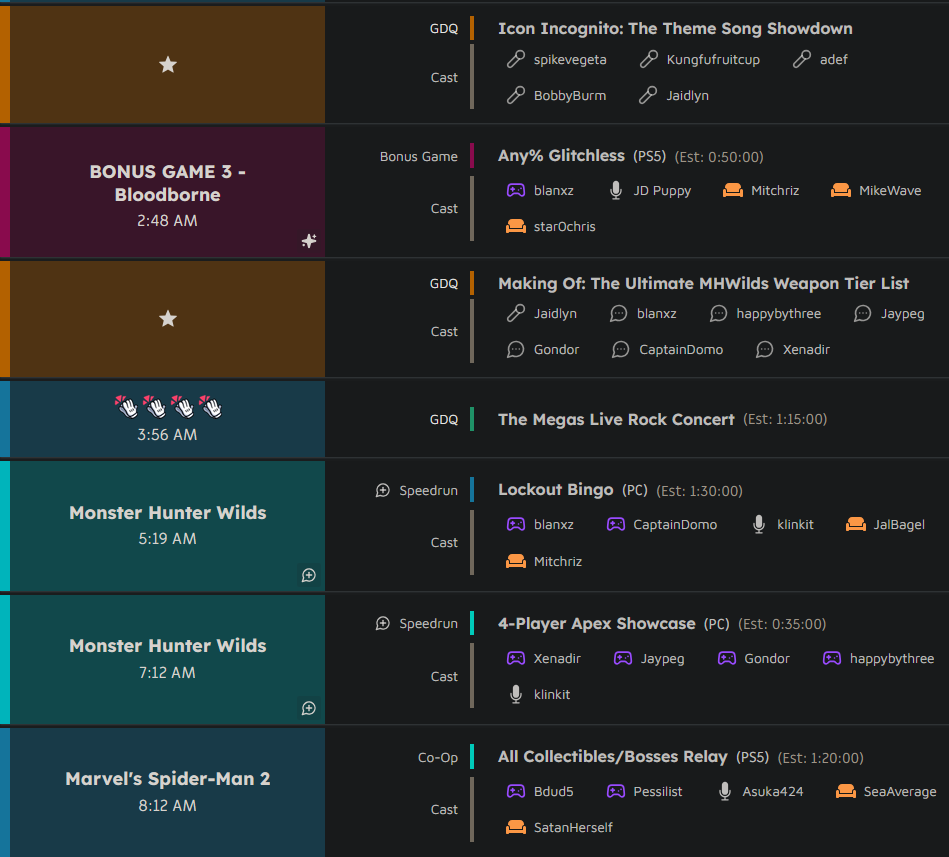Click couch icon next to SatanHerself
This screenshot has height=857, width=949.
click(x=516, y=827)
